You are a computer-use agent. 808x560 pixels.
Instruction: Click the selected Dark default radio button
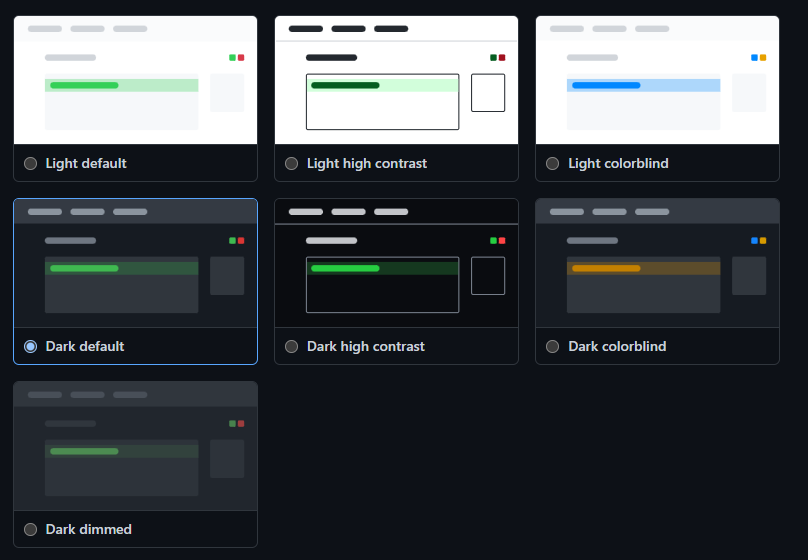[x=30, y=346]
